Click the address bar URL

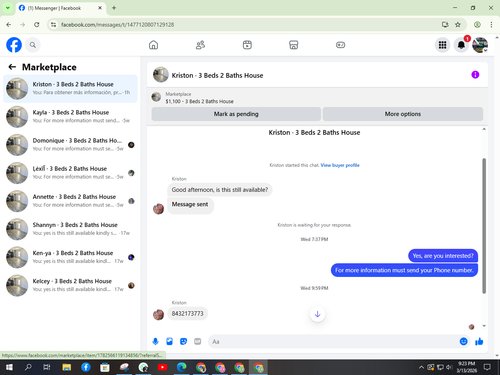click(118, 25)
